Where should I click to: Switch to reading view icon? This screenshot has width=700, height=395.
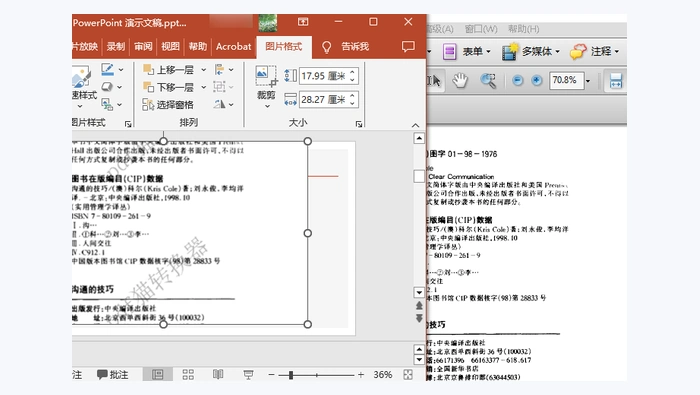point(218,374)
